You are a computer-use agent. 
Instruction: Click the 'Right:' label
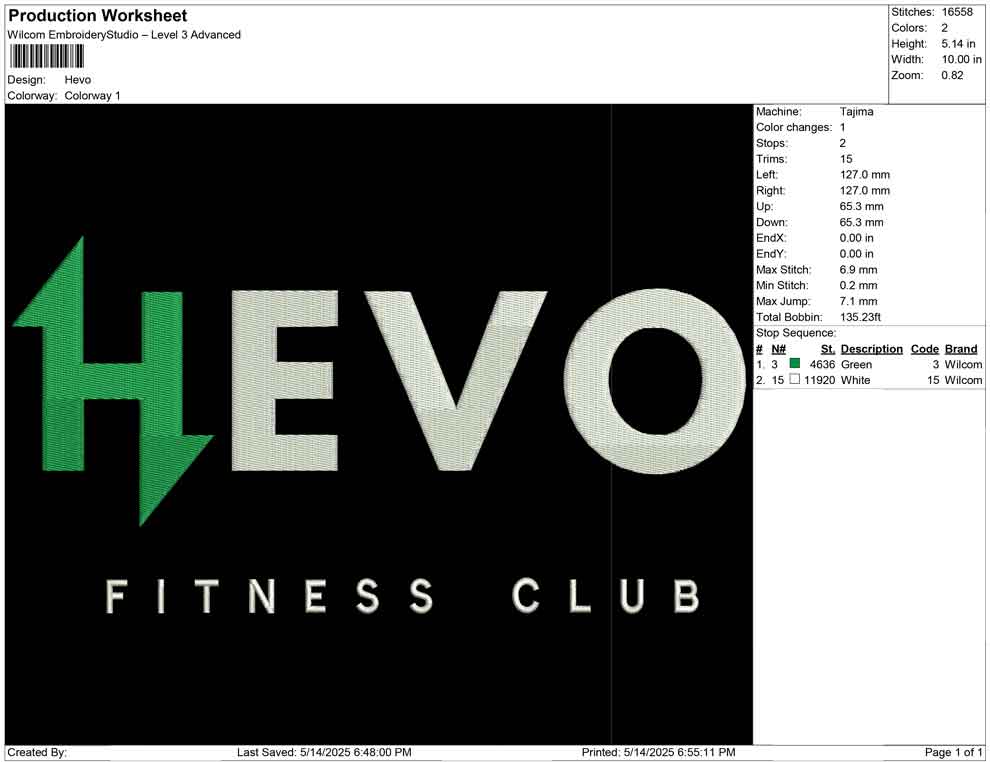[770, 191]
